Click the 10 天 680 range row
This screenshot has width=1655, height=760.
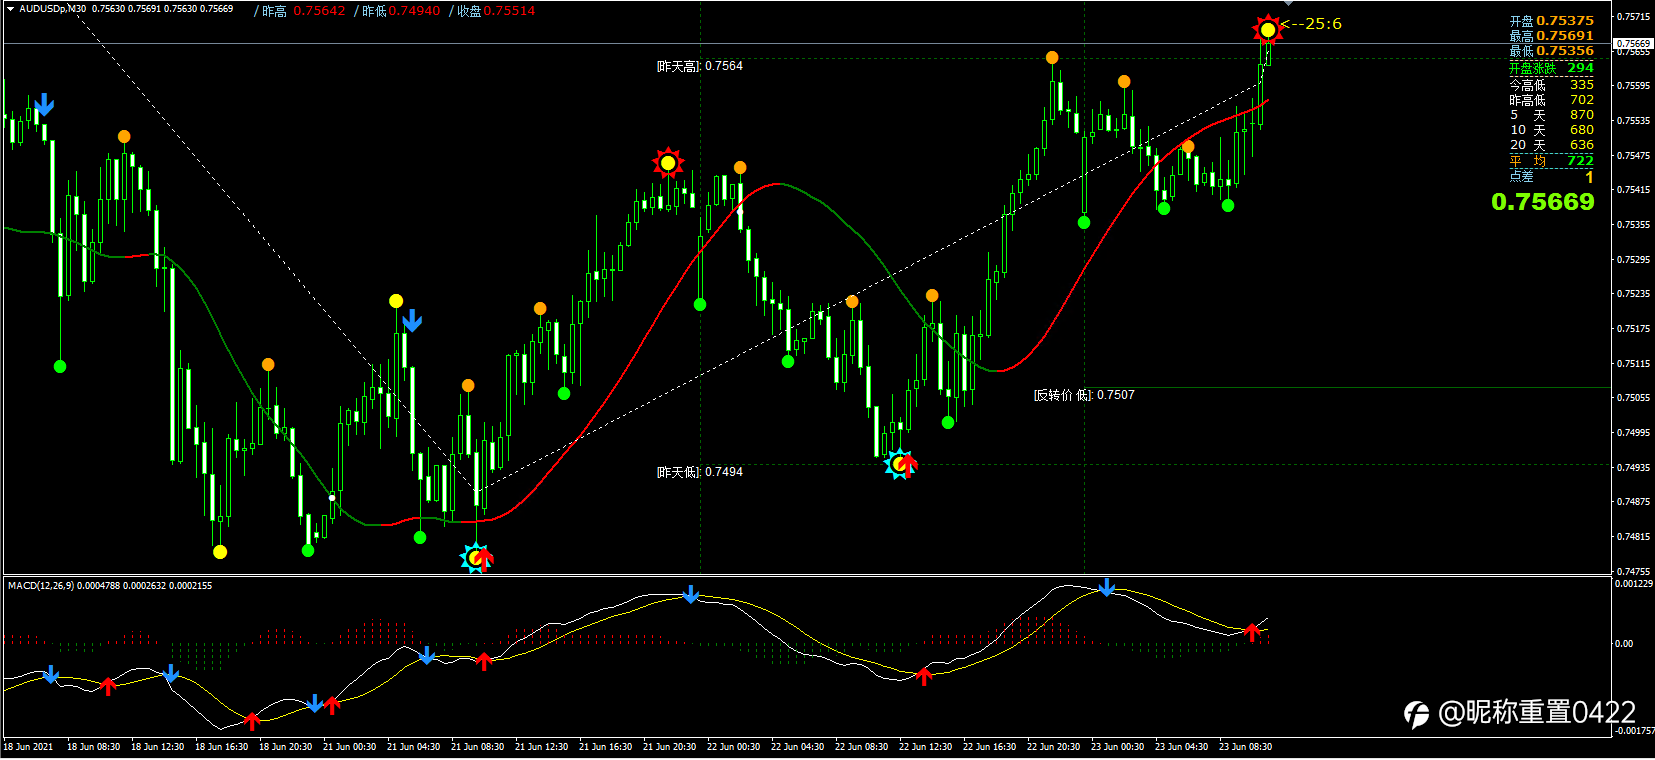pyautogui.click(x=1552, y=130)
